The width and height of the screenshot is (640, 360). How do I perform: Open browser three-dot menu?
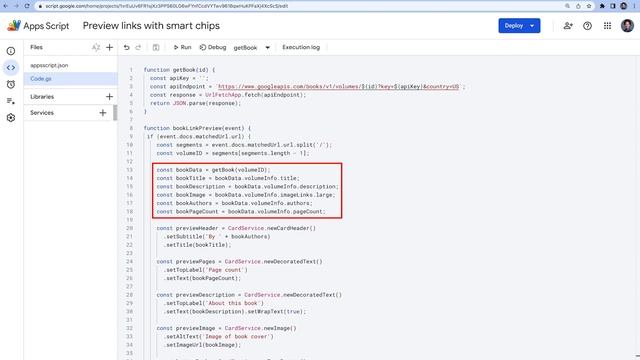pos(634,6)
